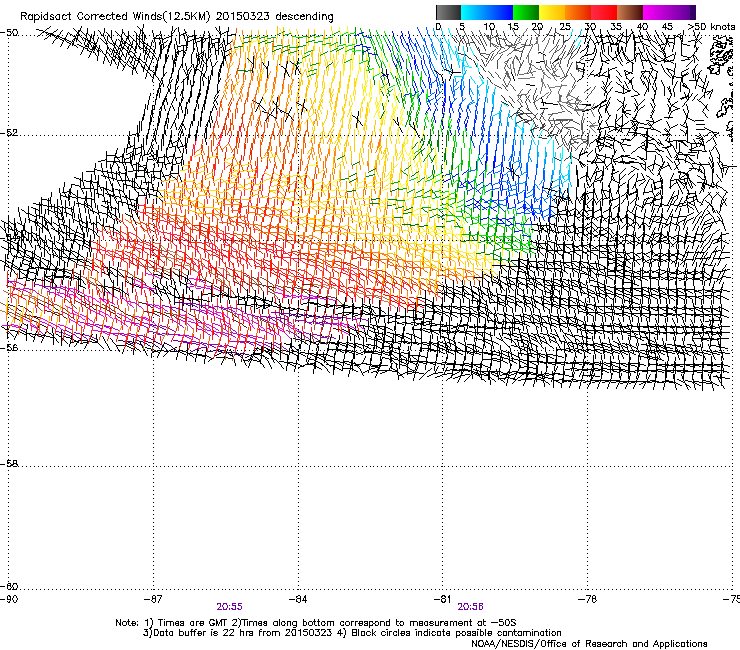Click the '-52' latitude axis label
740x650 pixels.
coord(9,133)
